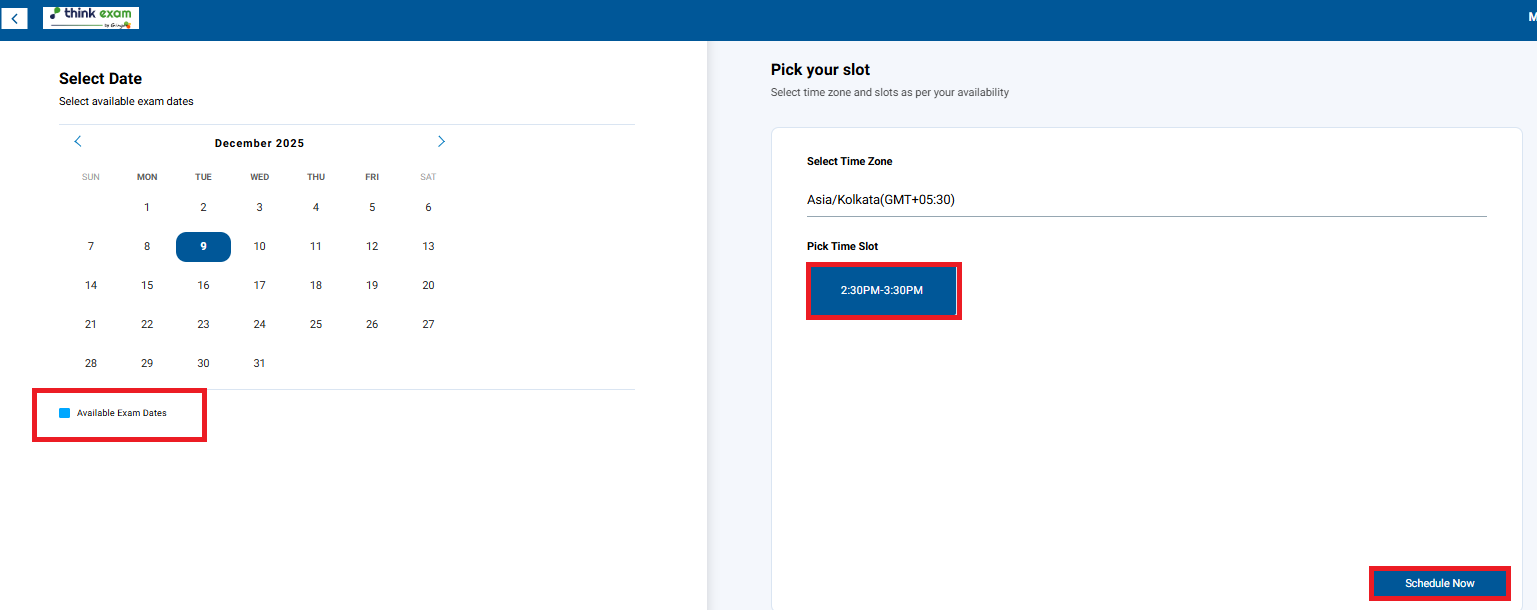Select the 2:30PM-3:30PM time slot
This screenshot has width=1537, height=610.
click(x=882, y=290)
